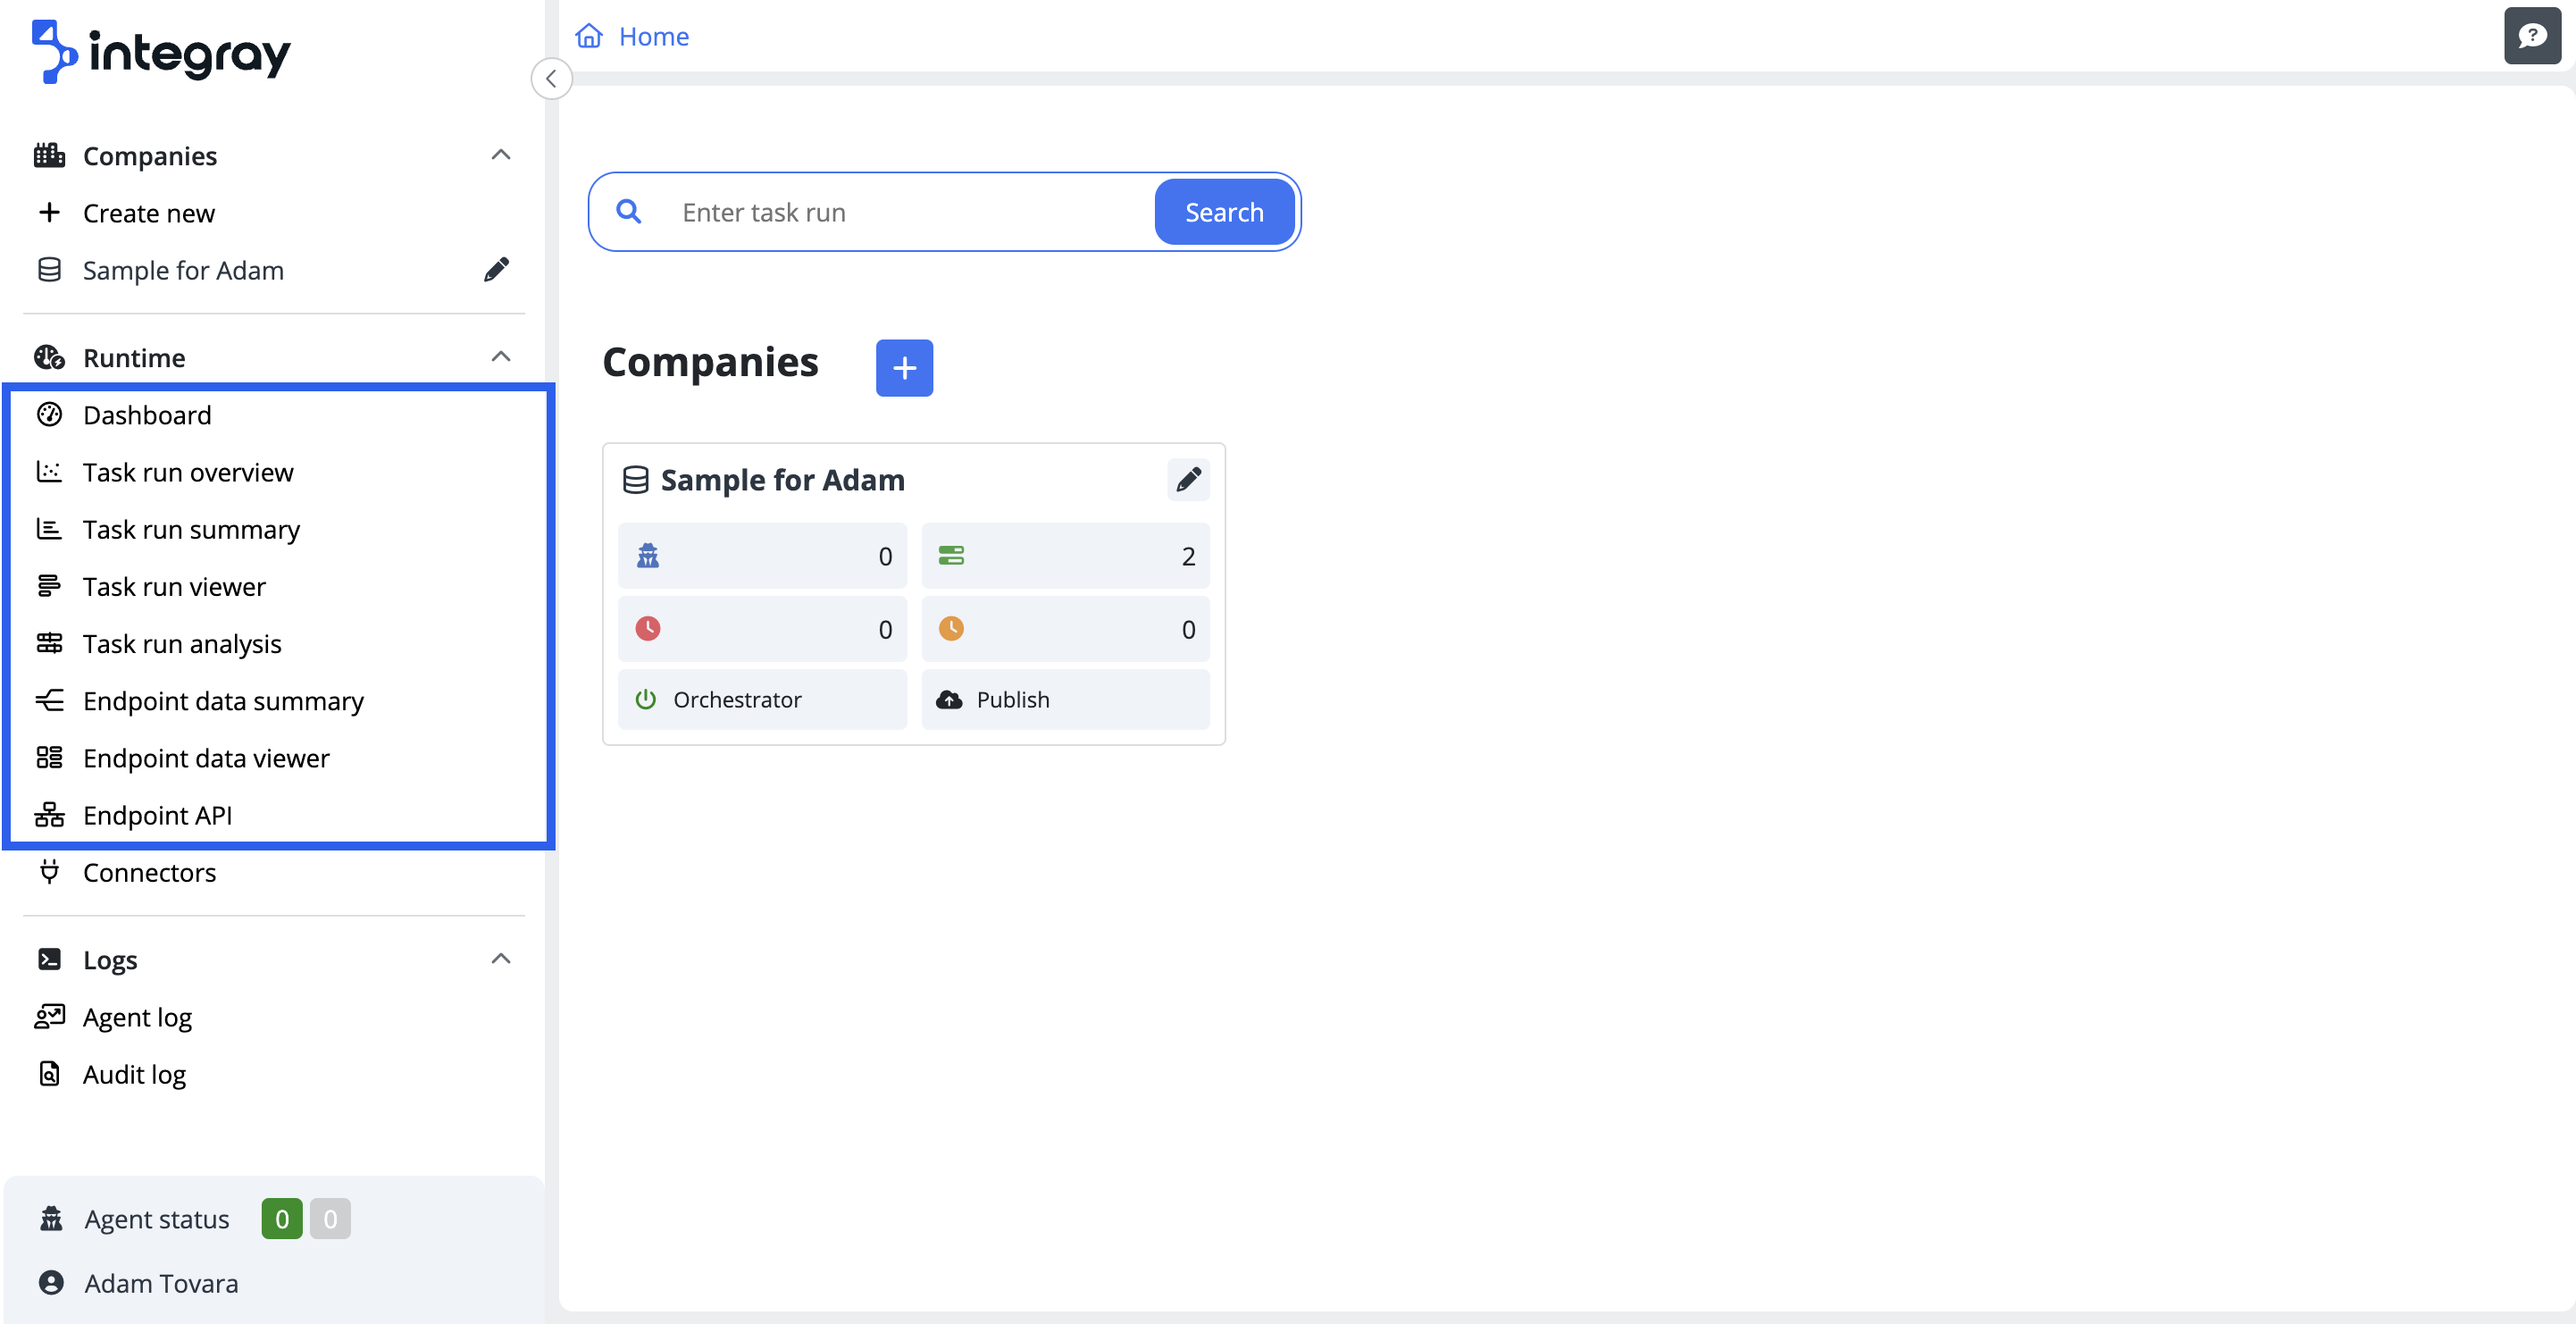Image resolution: width=2576 pixels, height=1324 pixels.
Task: Click the help chat icon at top right
Action: tap(2531, 37)
